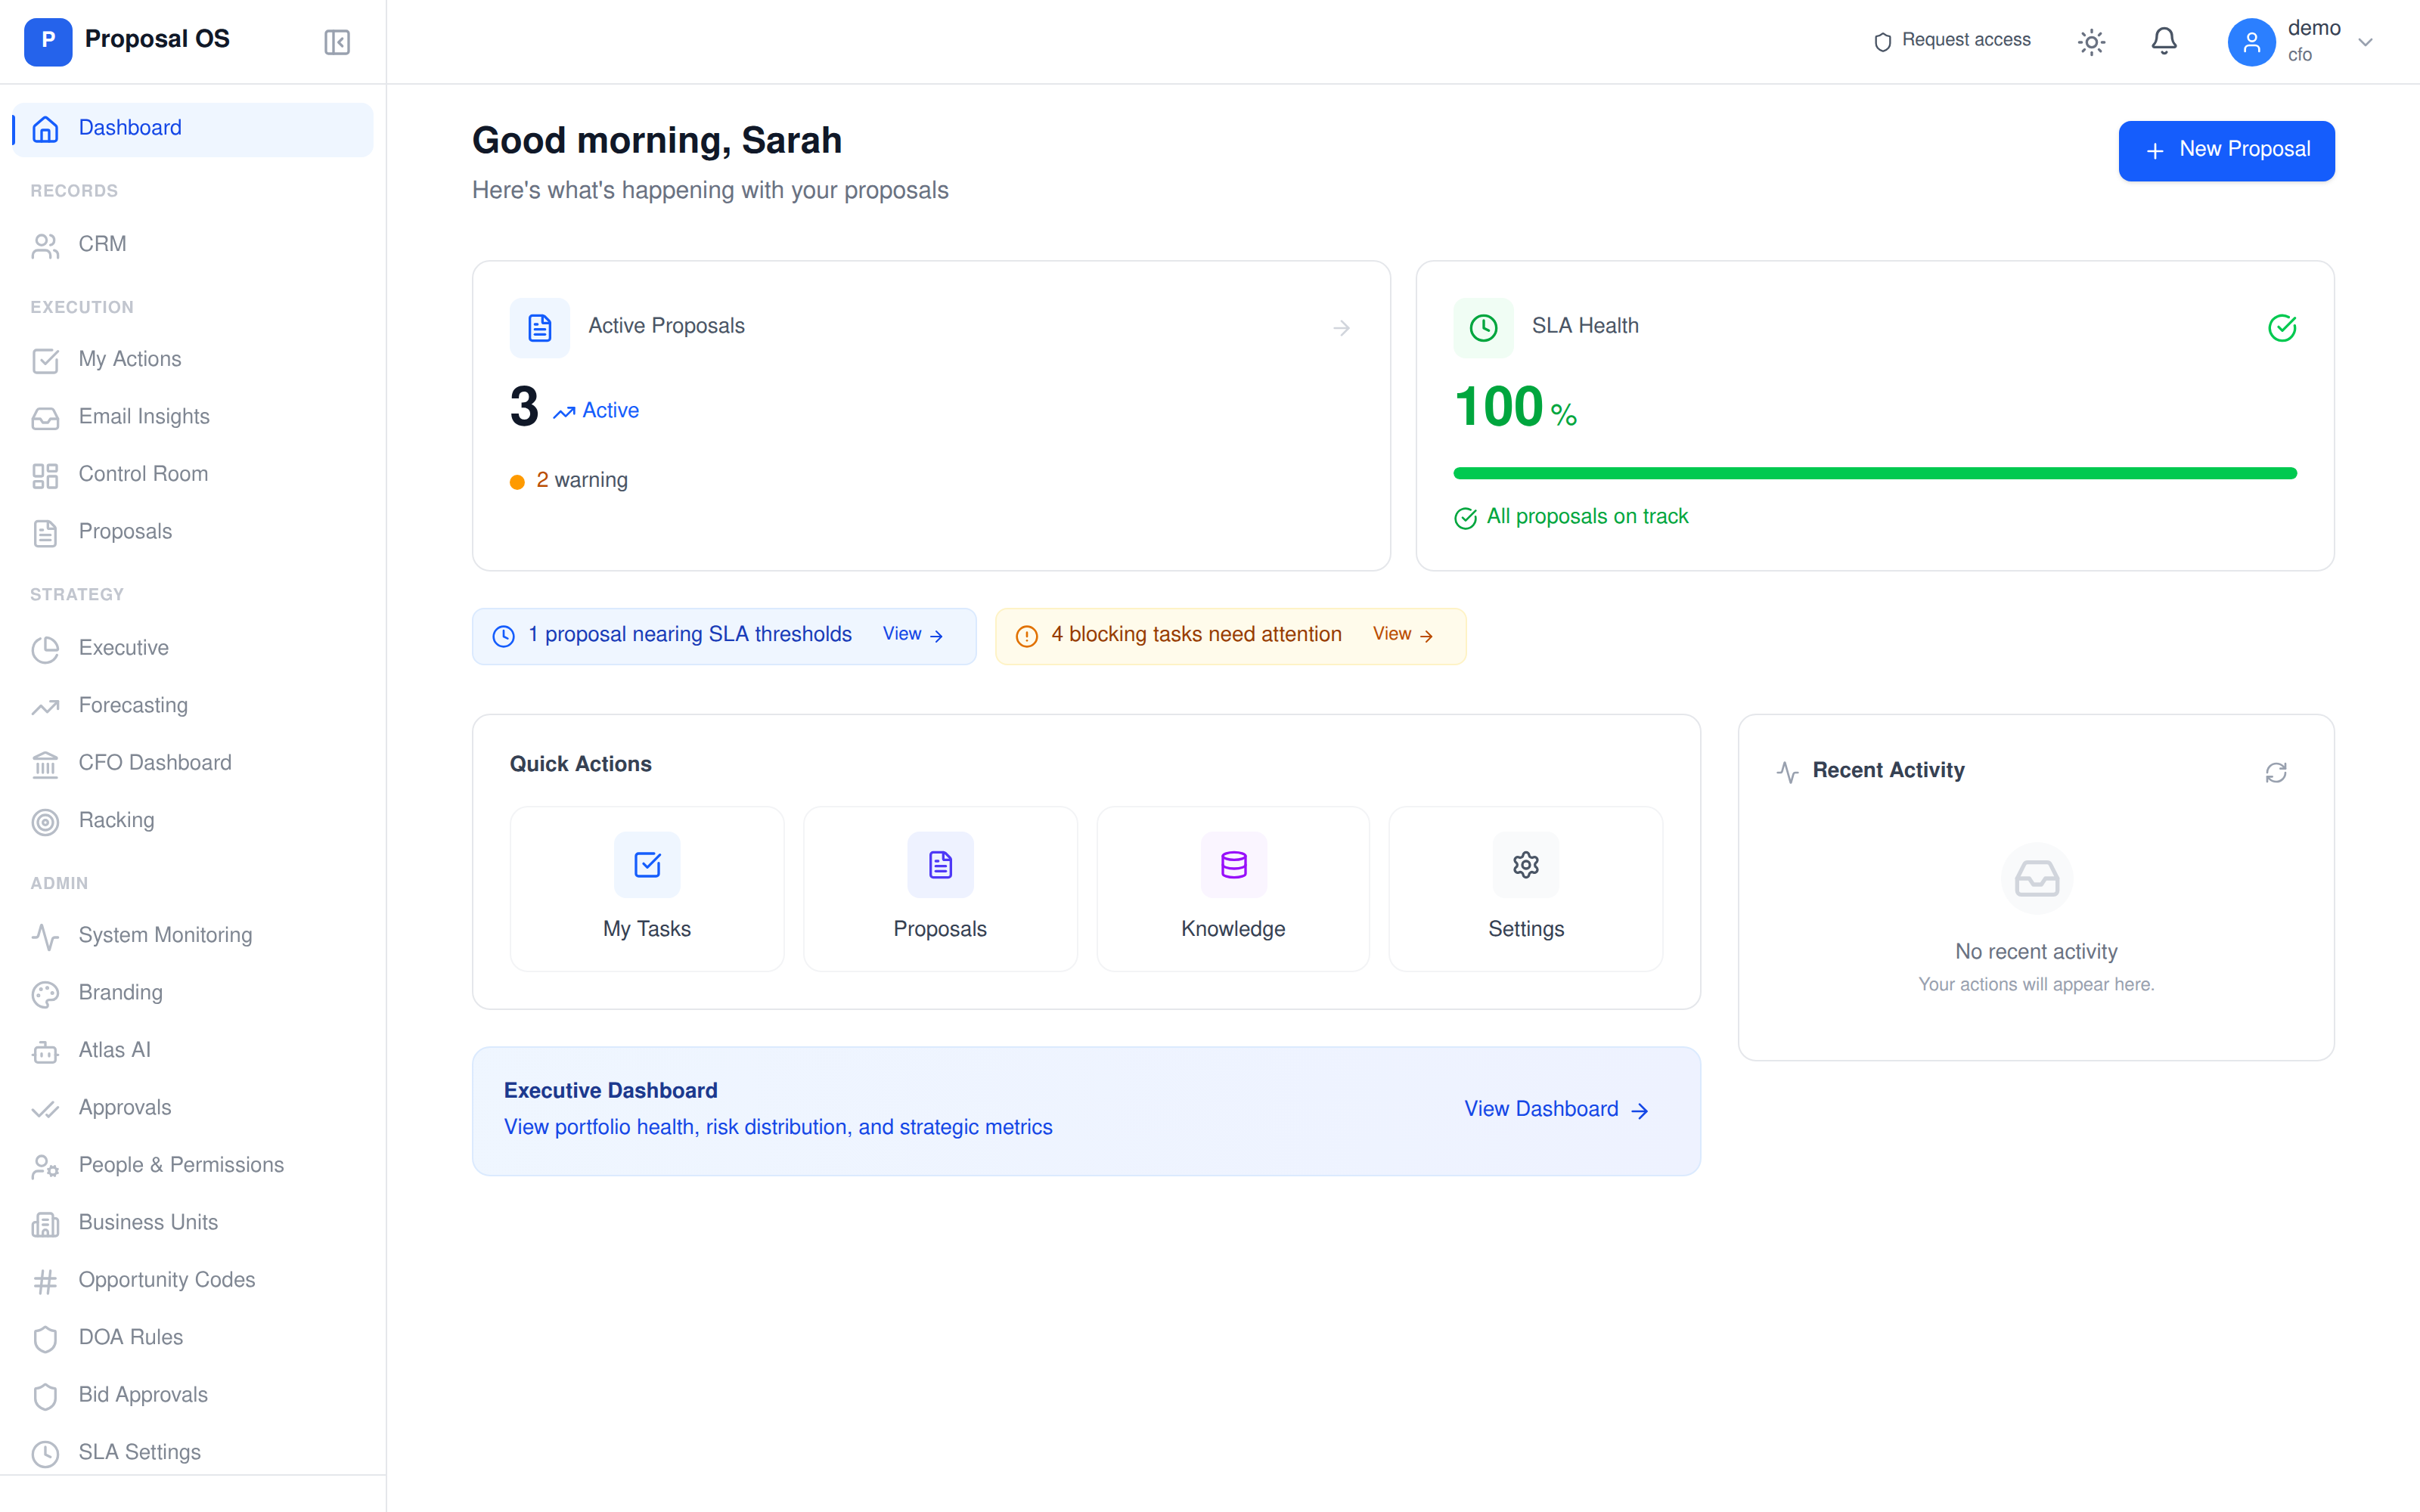2420x1512 pixels.
Task: Open Active Proposals via the arrow
Action: pos(1341,327)
